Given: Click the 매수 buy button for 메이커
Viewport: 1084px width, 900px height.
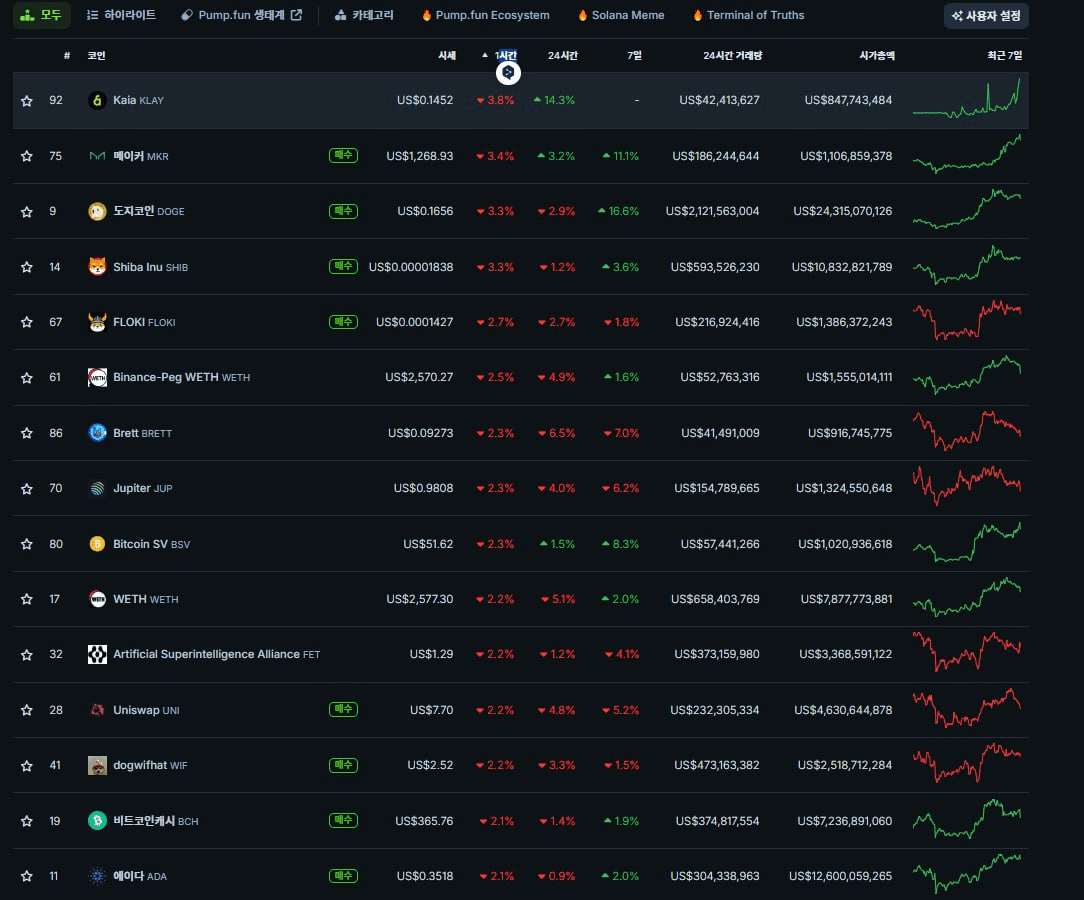Looking at the screenshot, I should pyautogui.click(x=344, y=156).
